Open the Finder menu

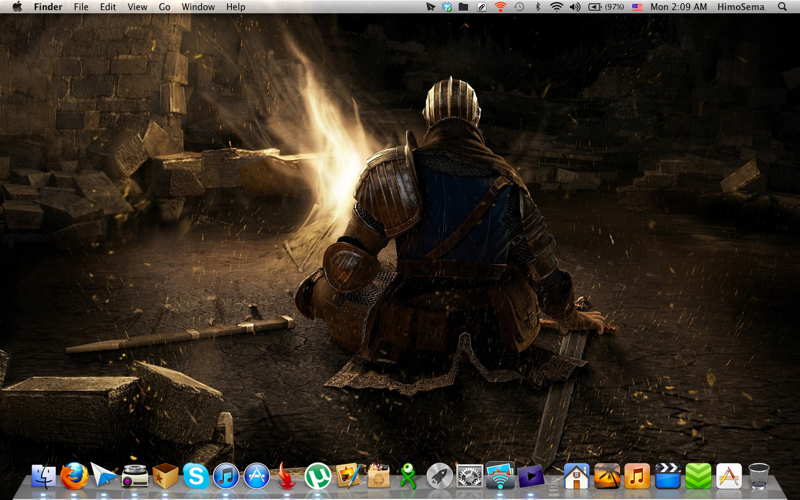tap(48, 7)
